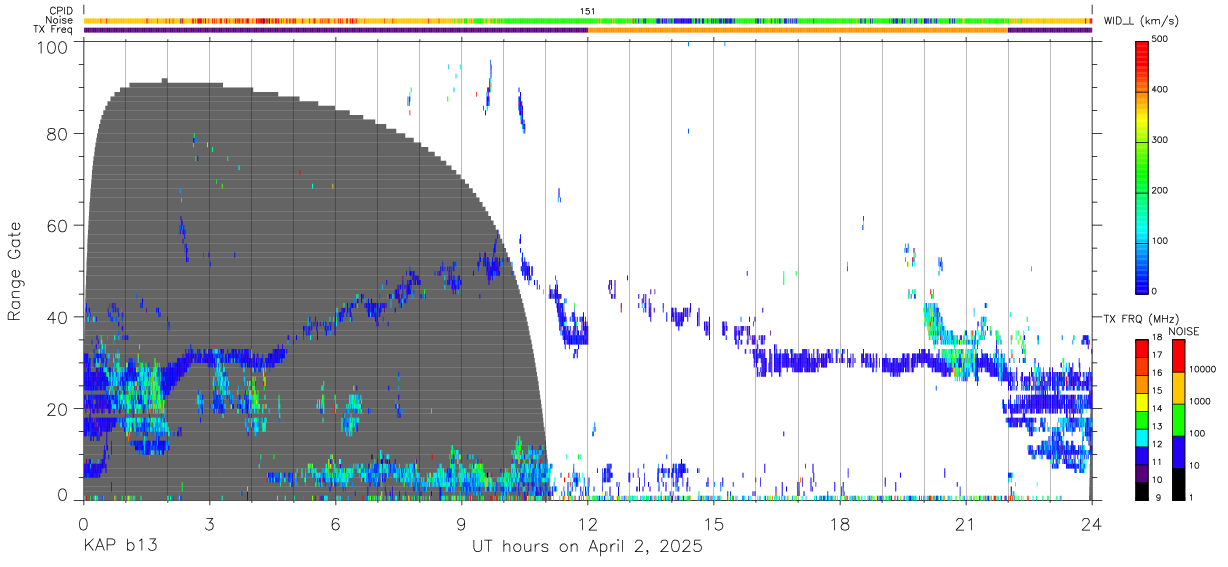The image size is (1228, 567).
Task: Click the 9 hour tick on time axis
Action: pyautogui.click(x=462, y=524)
